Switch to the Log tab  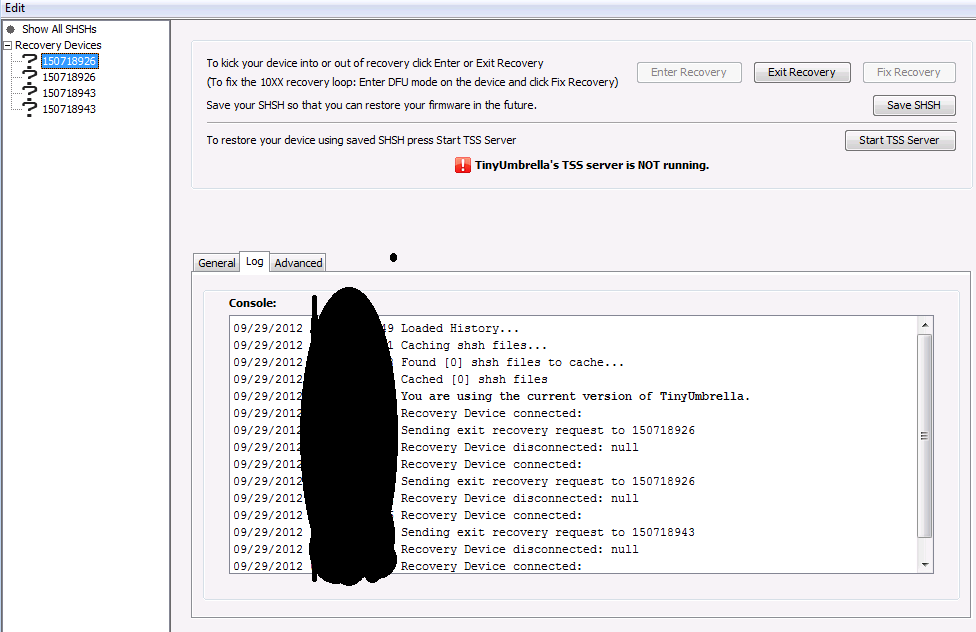[255, 262]
